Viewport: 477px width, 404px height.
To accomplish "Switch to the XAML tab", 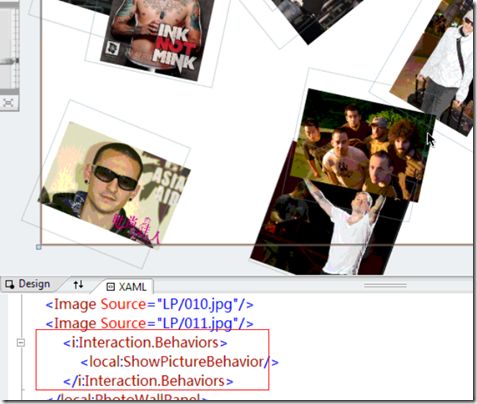I will tap(127, 287).
